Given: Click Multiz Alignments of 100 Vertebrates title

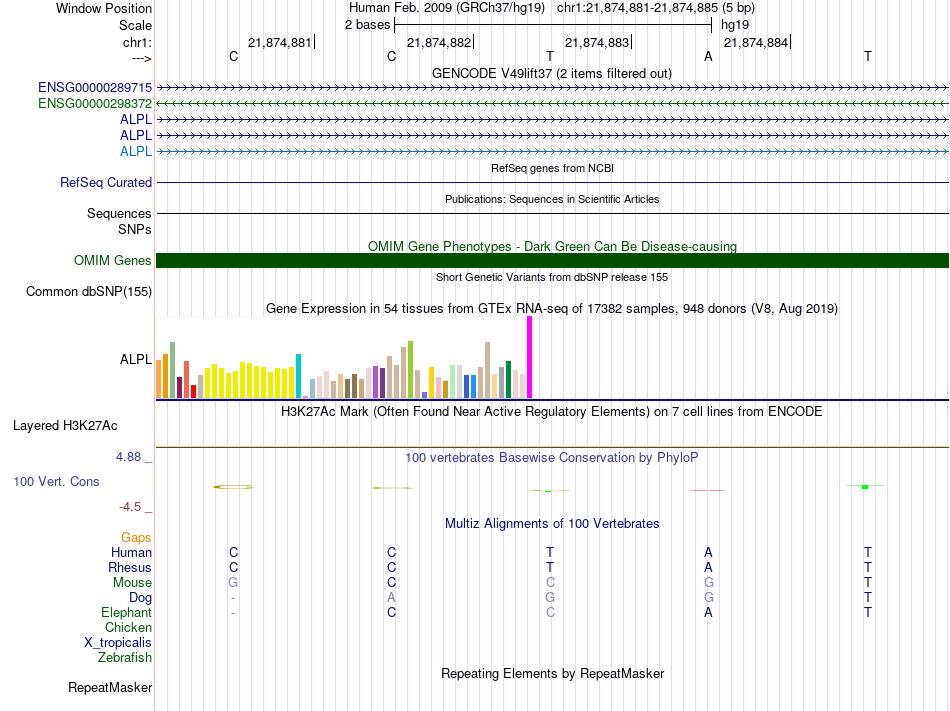Looking at the screenshot, I should click(552, 524).
